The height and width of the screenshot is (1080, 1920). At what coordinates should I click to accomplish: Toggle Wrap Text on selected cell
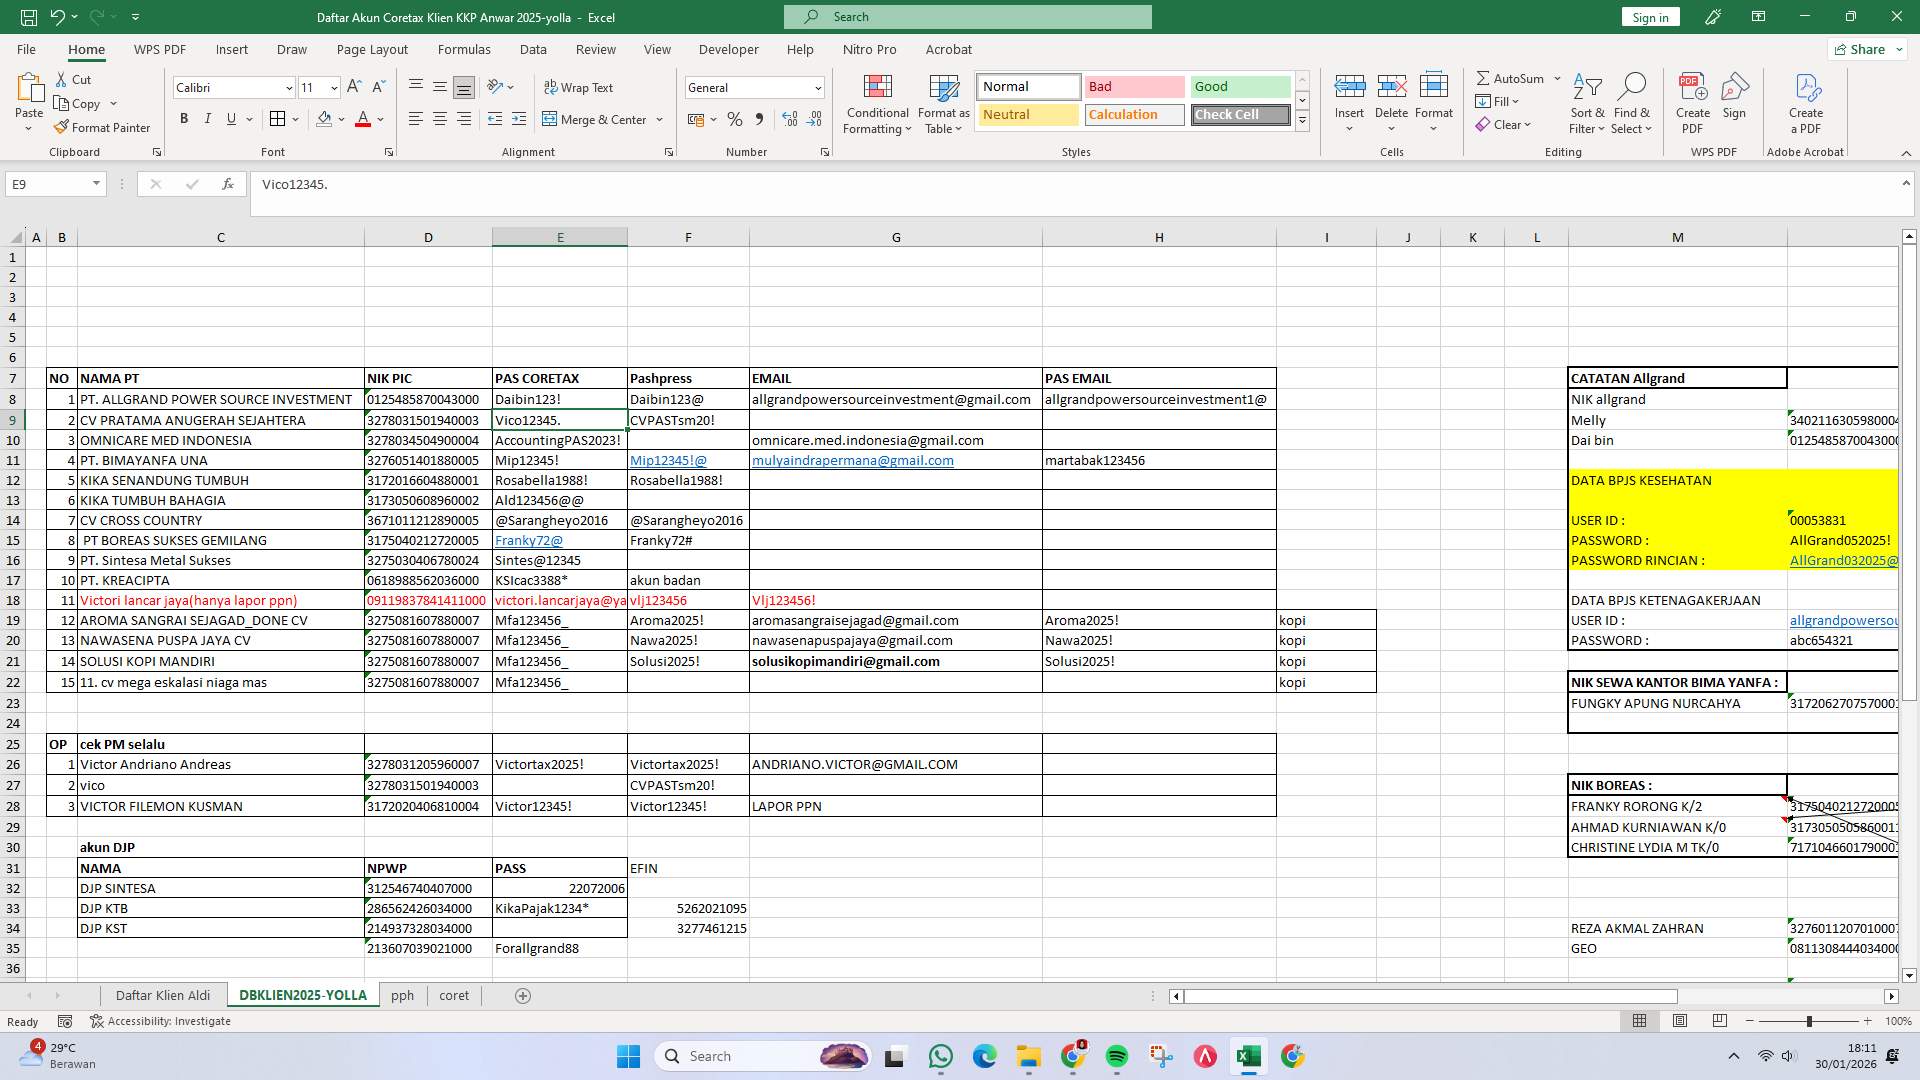coord(580,87)
